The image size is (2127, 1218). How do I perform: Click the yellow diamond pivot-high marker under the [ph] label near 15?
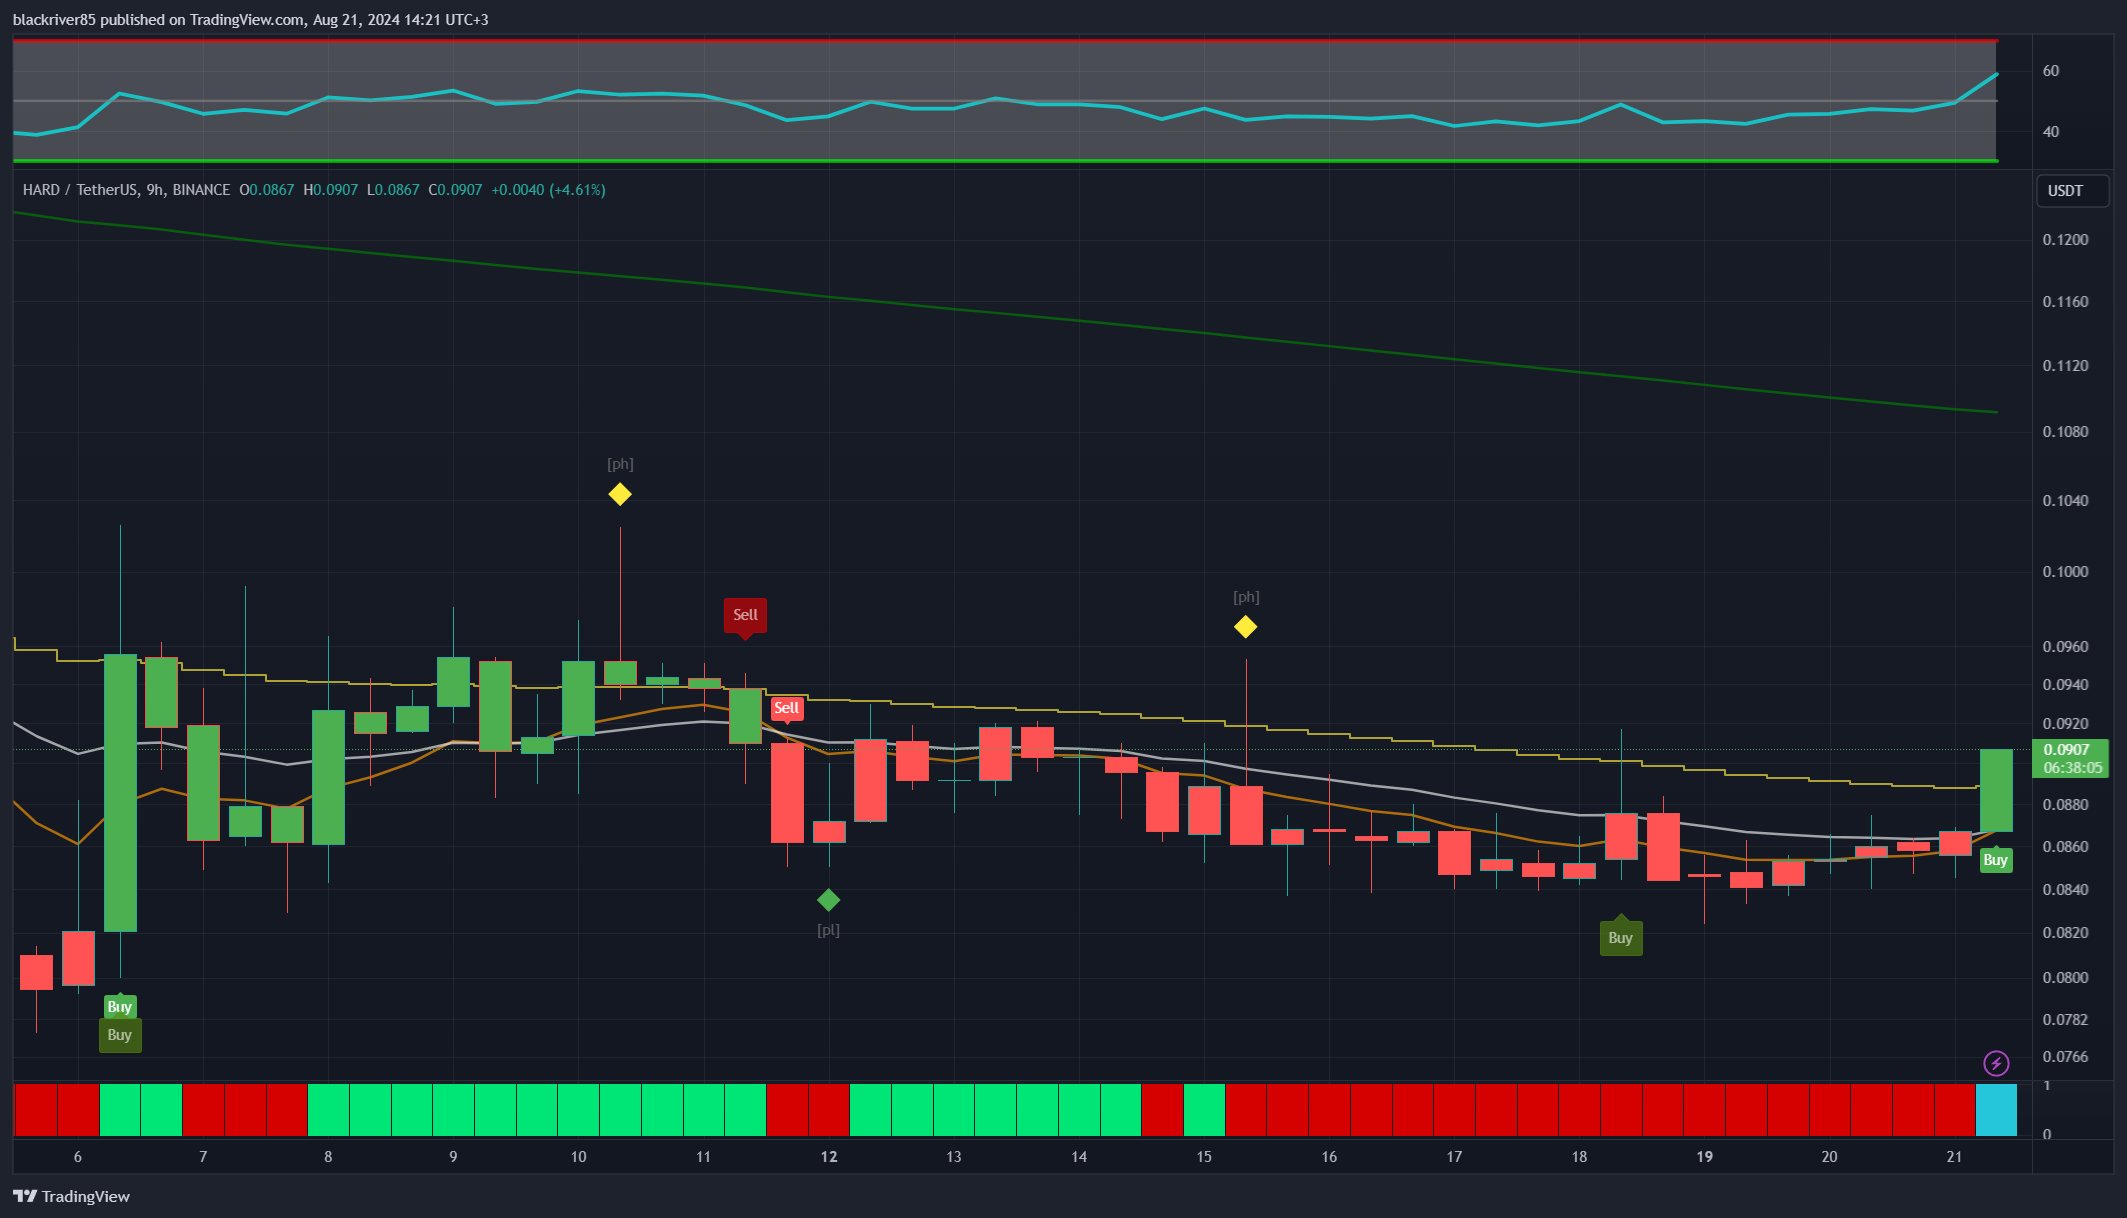click(1245, 627)
